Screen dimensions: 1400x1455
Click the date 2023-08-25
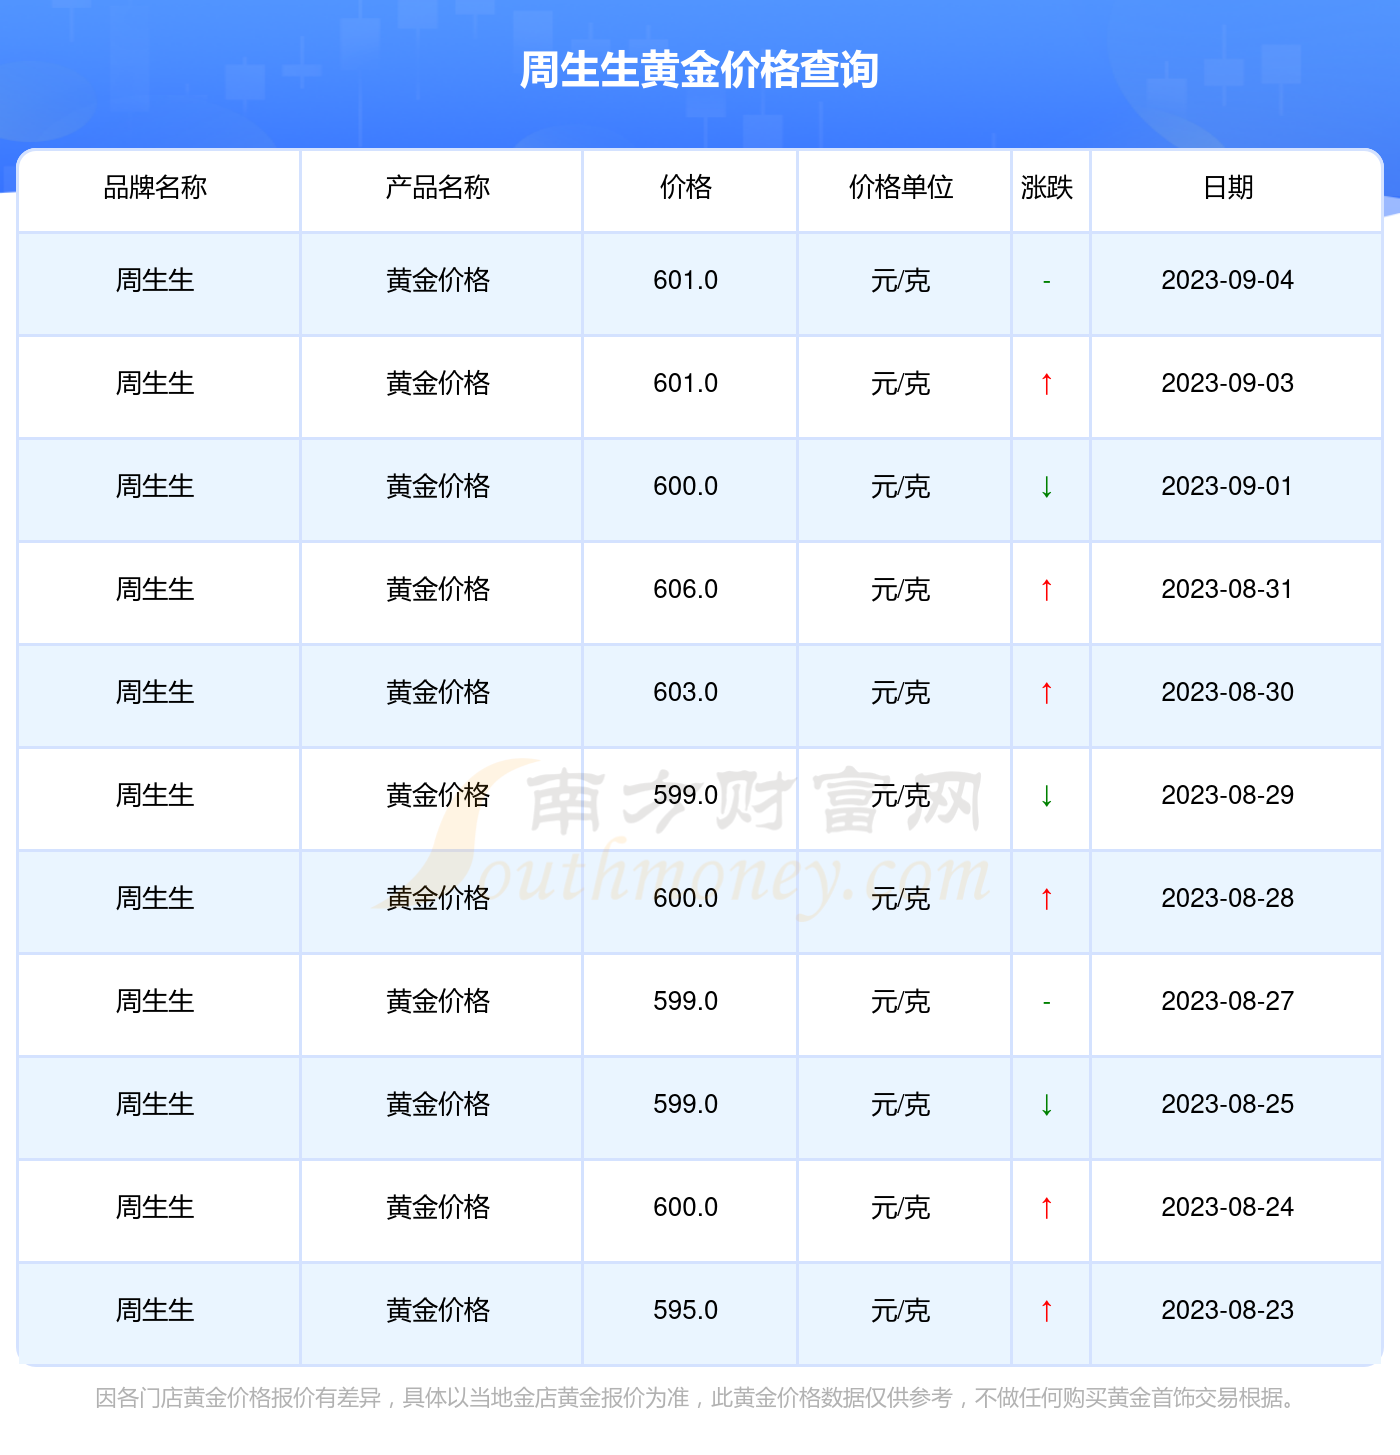coord(1227,1105)
